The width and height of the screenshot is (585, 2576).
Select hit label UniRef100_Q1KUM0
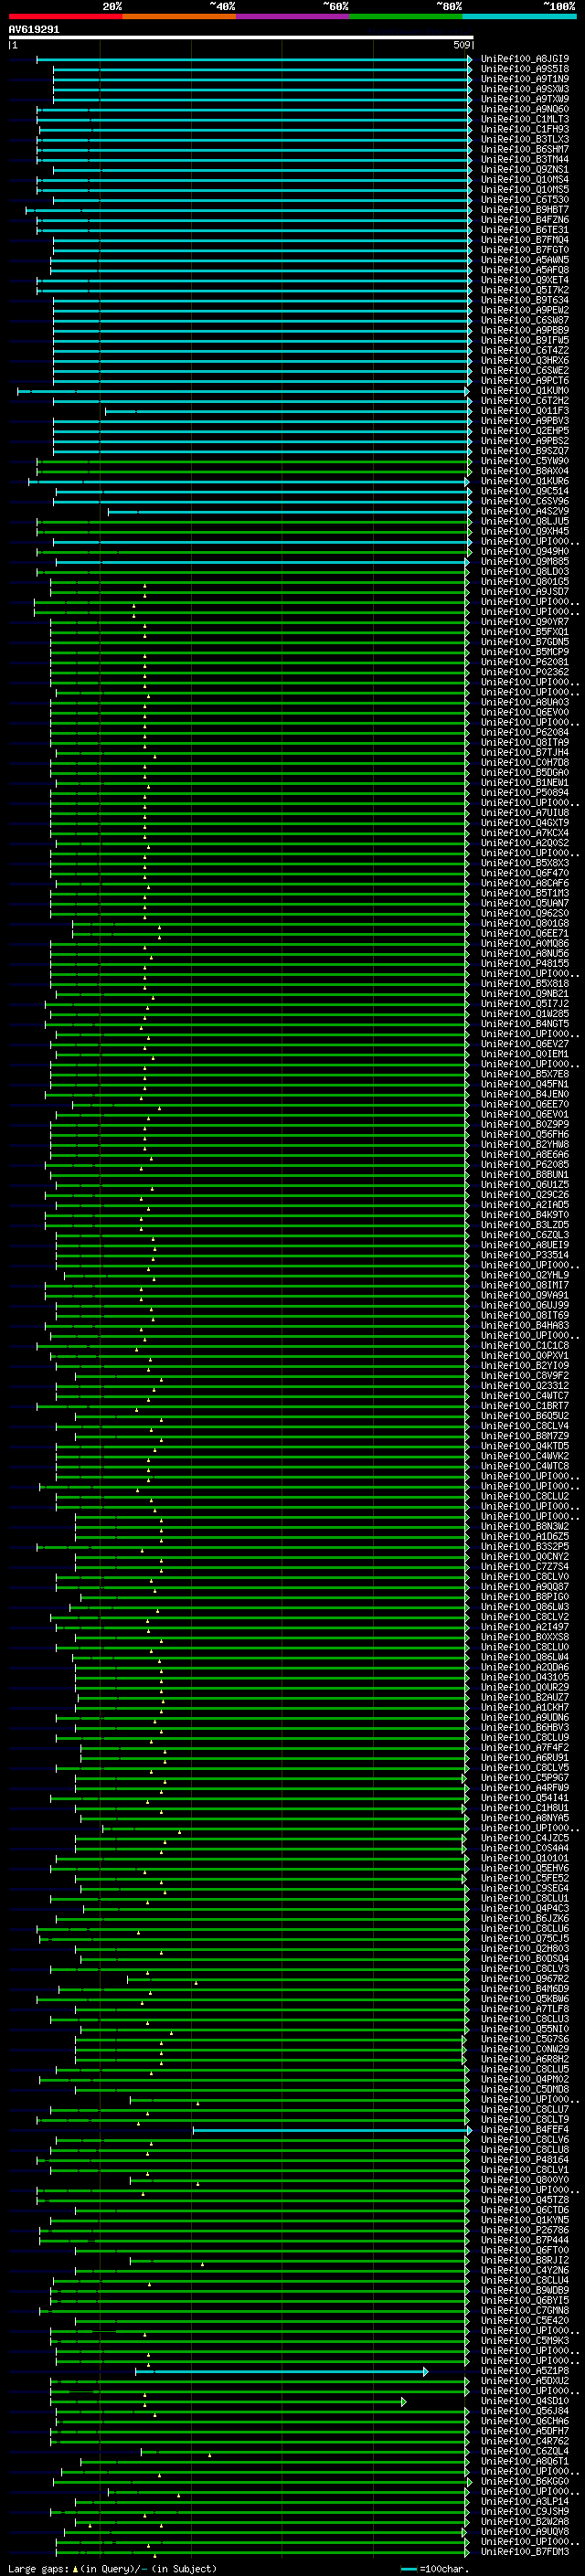525,391
